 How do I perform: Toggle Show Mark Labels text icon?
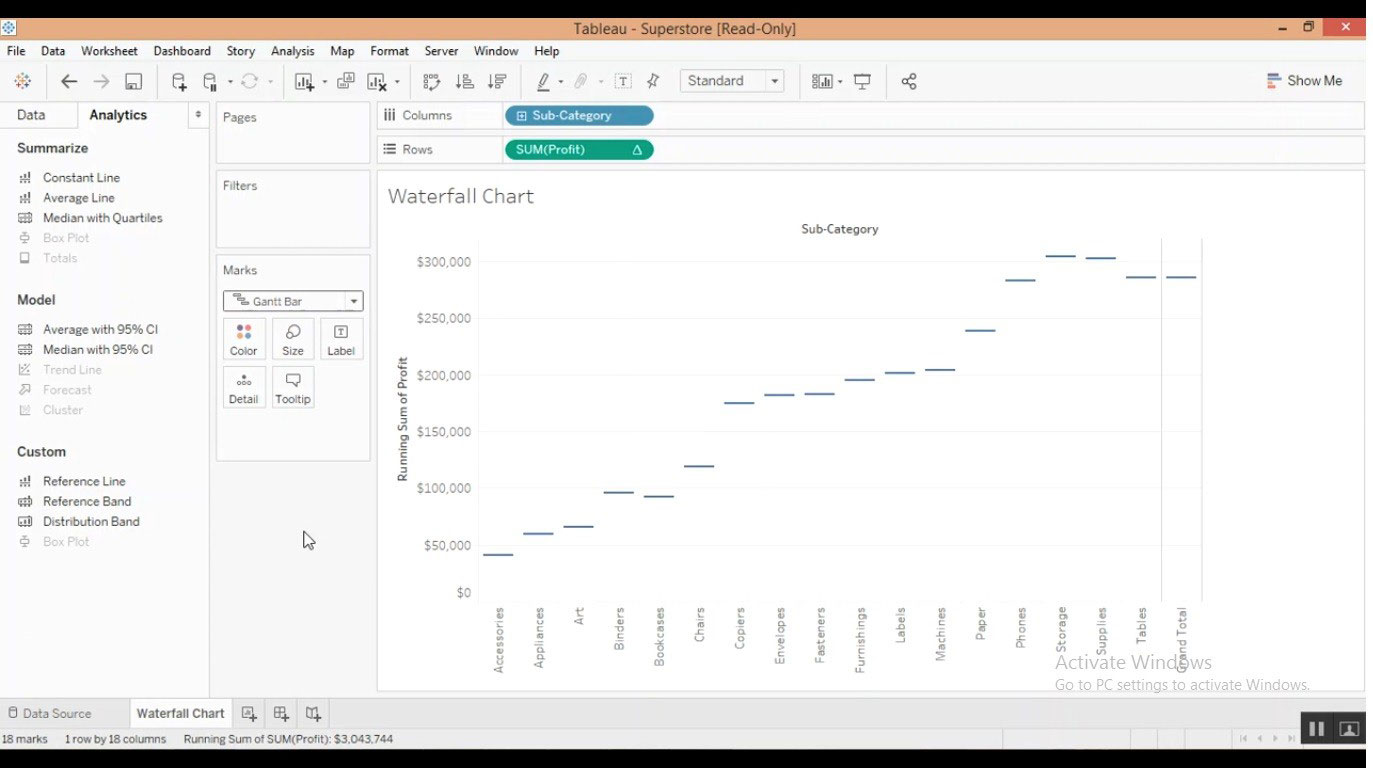coord(623,81)
